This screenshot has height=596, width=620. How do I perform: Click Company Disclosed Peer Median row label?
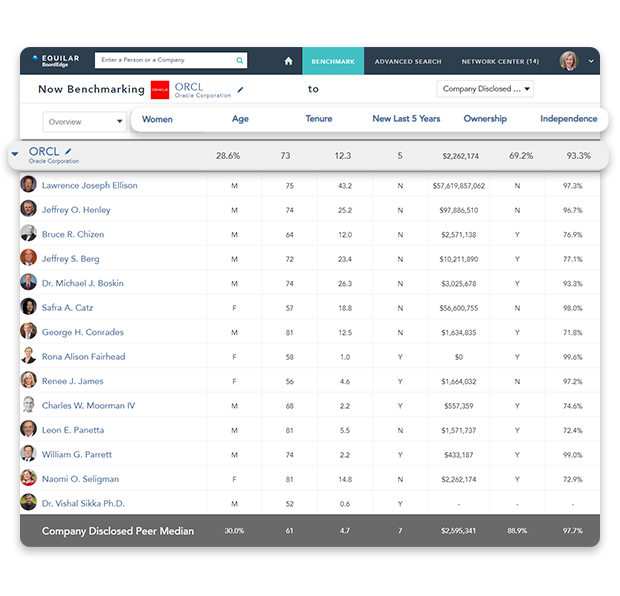pyautogui.click(x=118, y=531)
